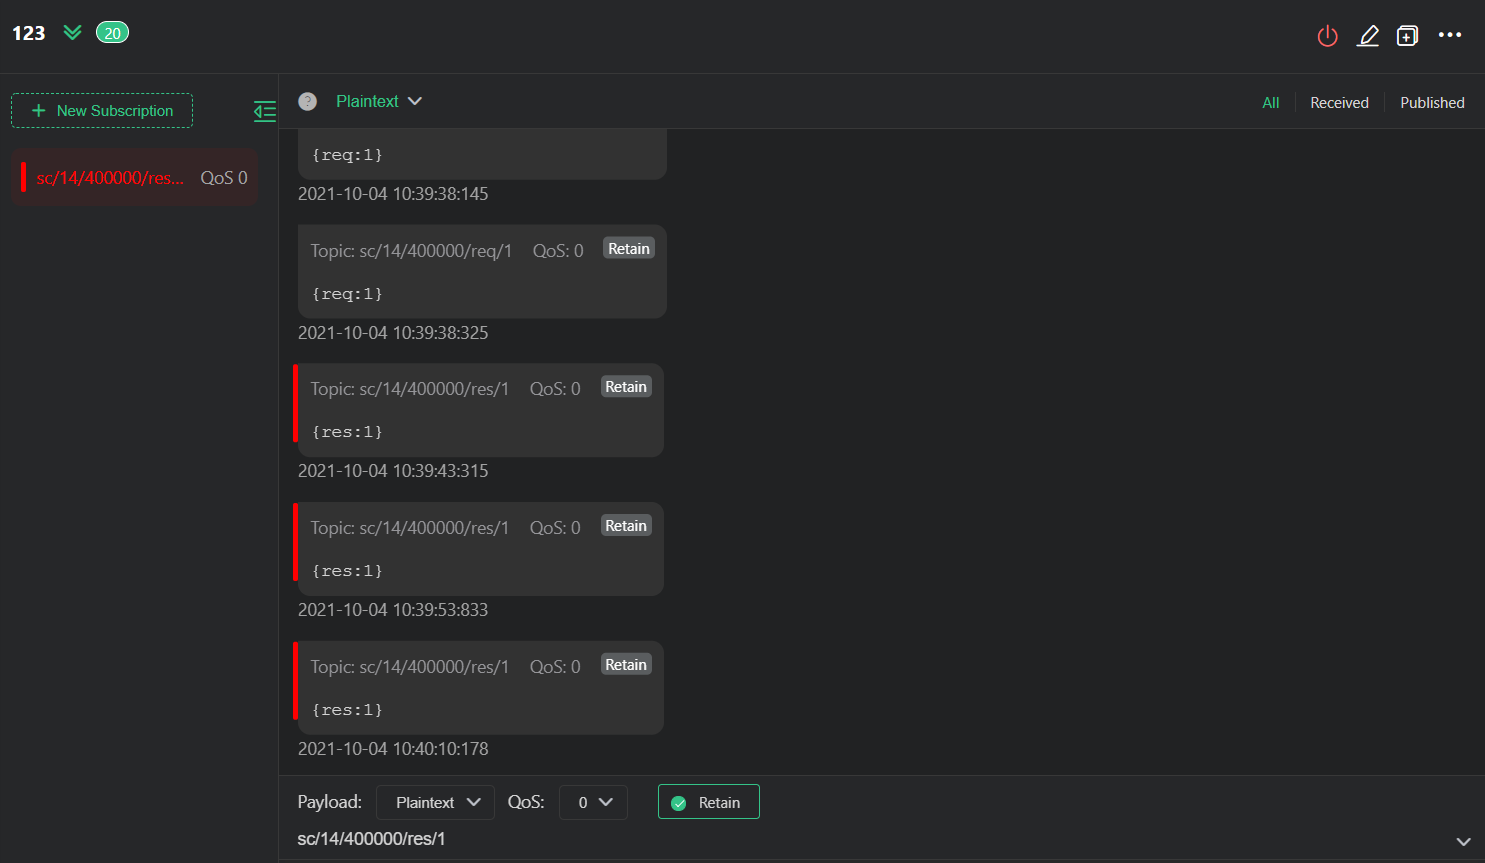Open a new window via the add icon
The image size is (1485, 863).
(1408, 35)
